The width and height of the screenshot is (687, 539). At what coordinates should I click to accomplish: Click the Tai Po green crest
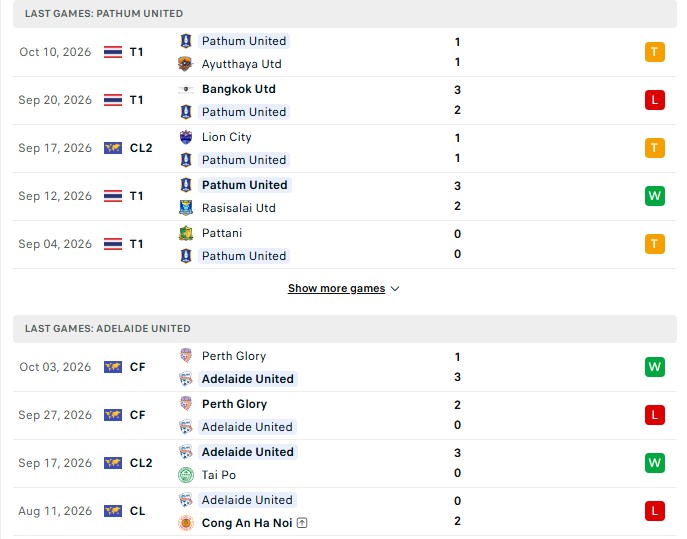click(x=186, y=475)
